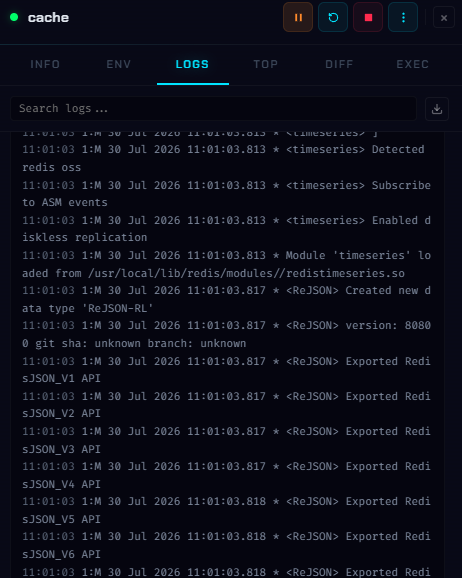Image resolution: width=462 pixels, height=578 pixels.
Task: Select log line 'version: 80800 git sha'
Action: tap(226, 334)
